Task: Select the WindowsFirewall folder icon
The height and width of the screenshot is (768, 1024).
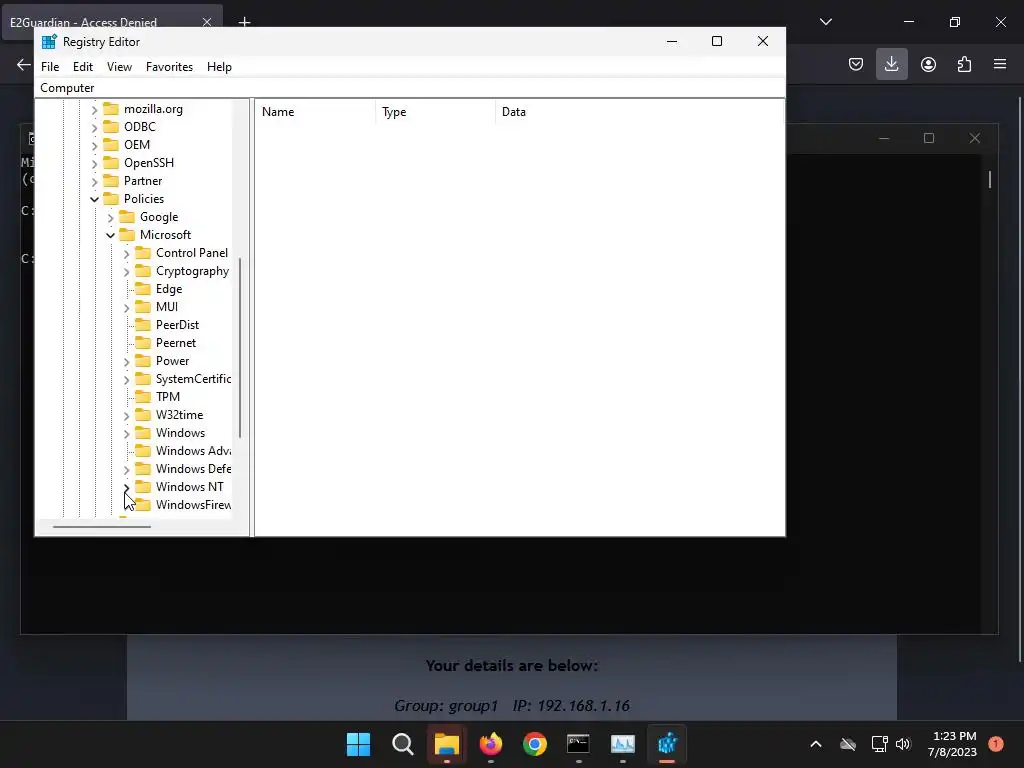Action: [142, 505]
